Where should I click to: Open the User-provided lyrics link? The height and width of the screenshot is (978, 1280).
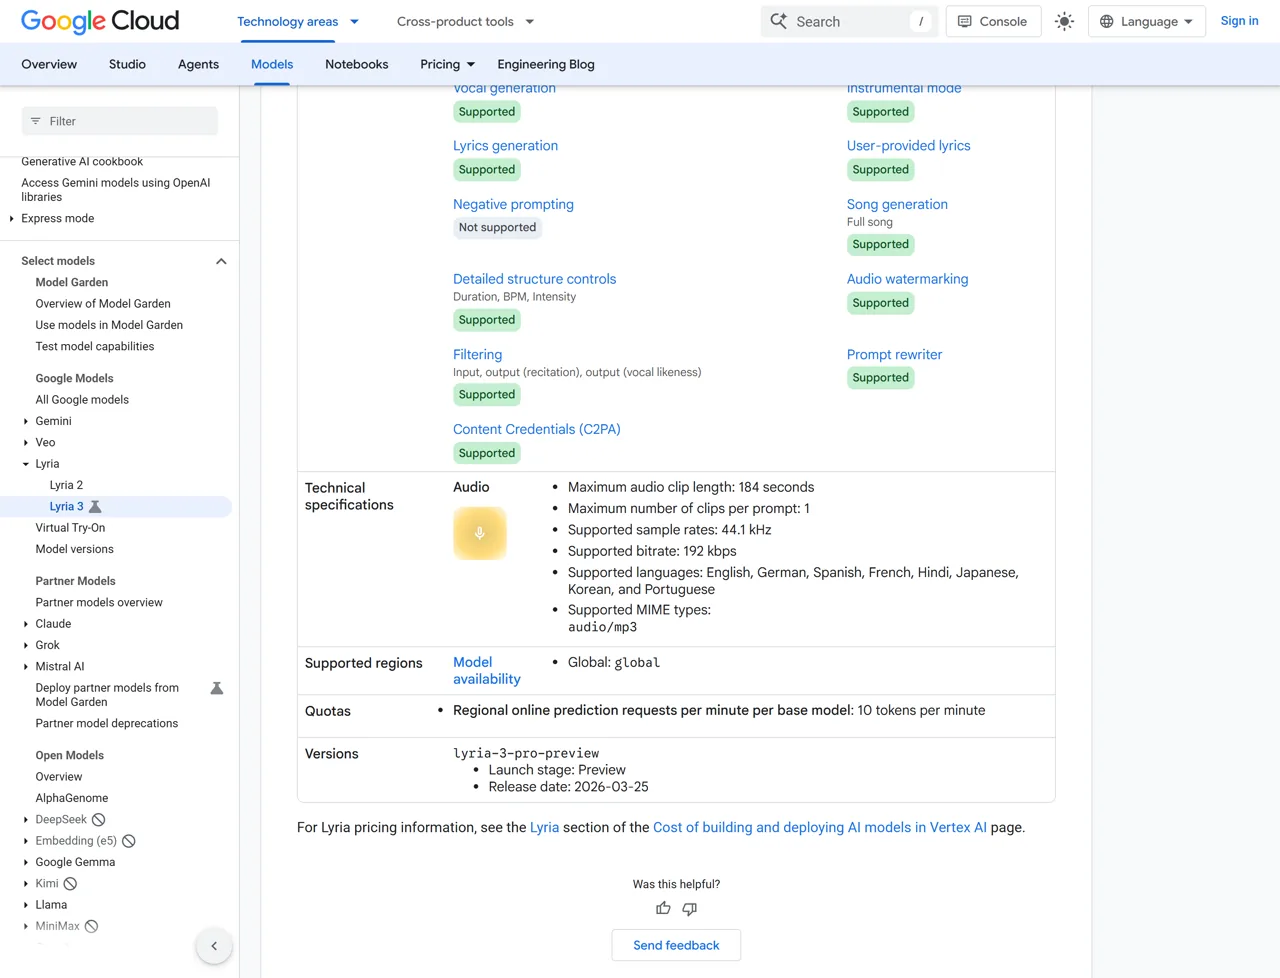pyautogui.click(x=909, y=146)
